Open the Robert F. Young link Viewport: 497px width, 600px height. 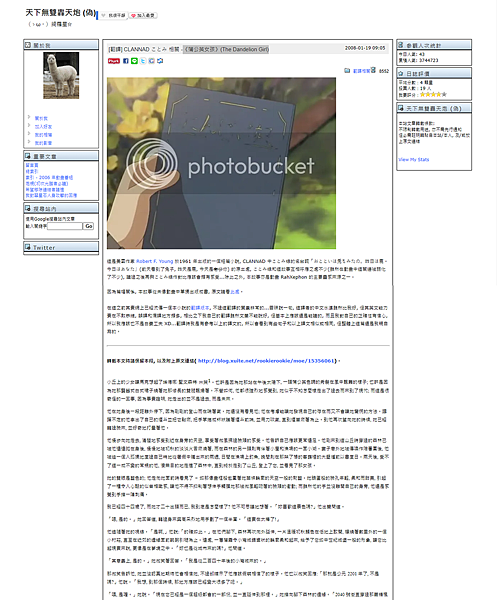coord(155,261)
